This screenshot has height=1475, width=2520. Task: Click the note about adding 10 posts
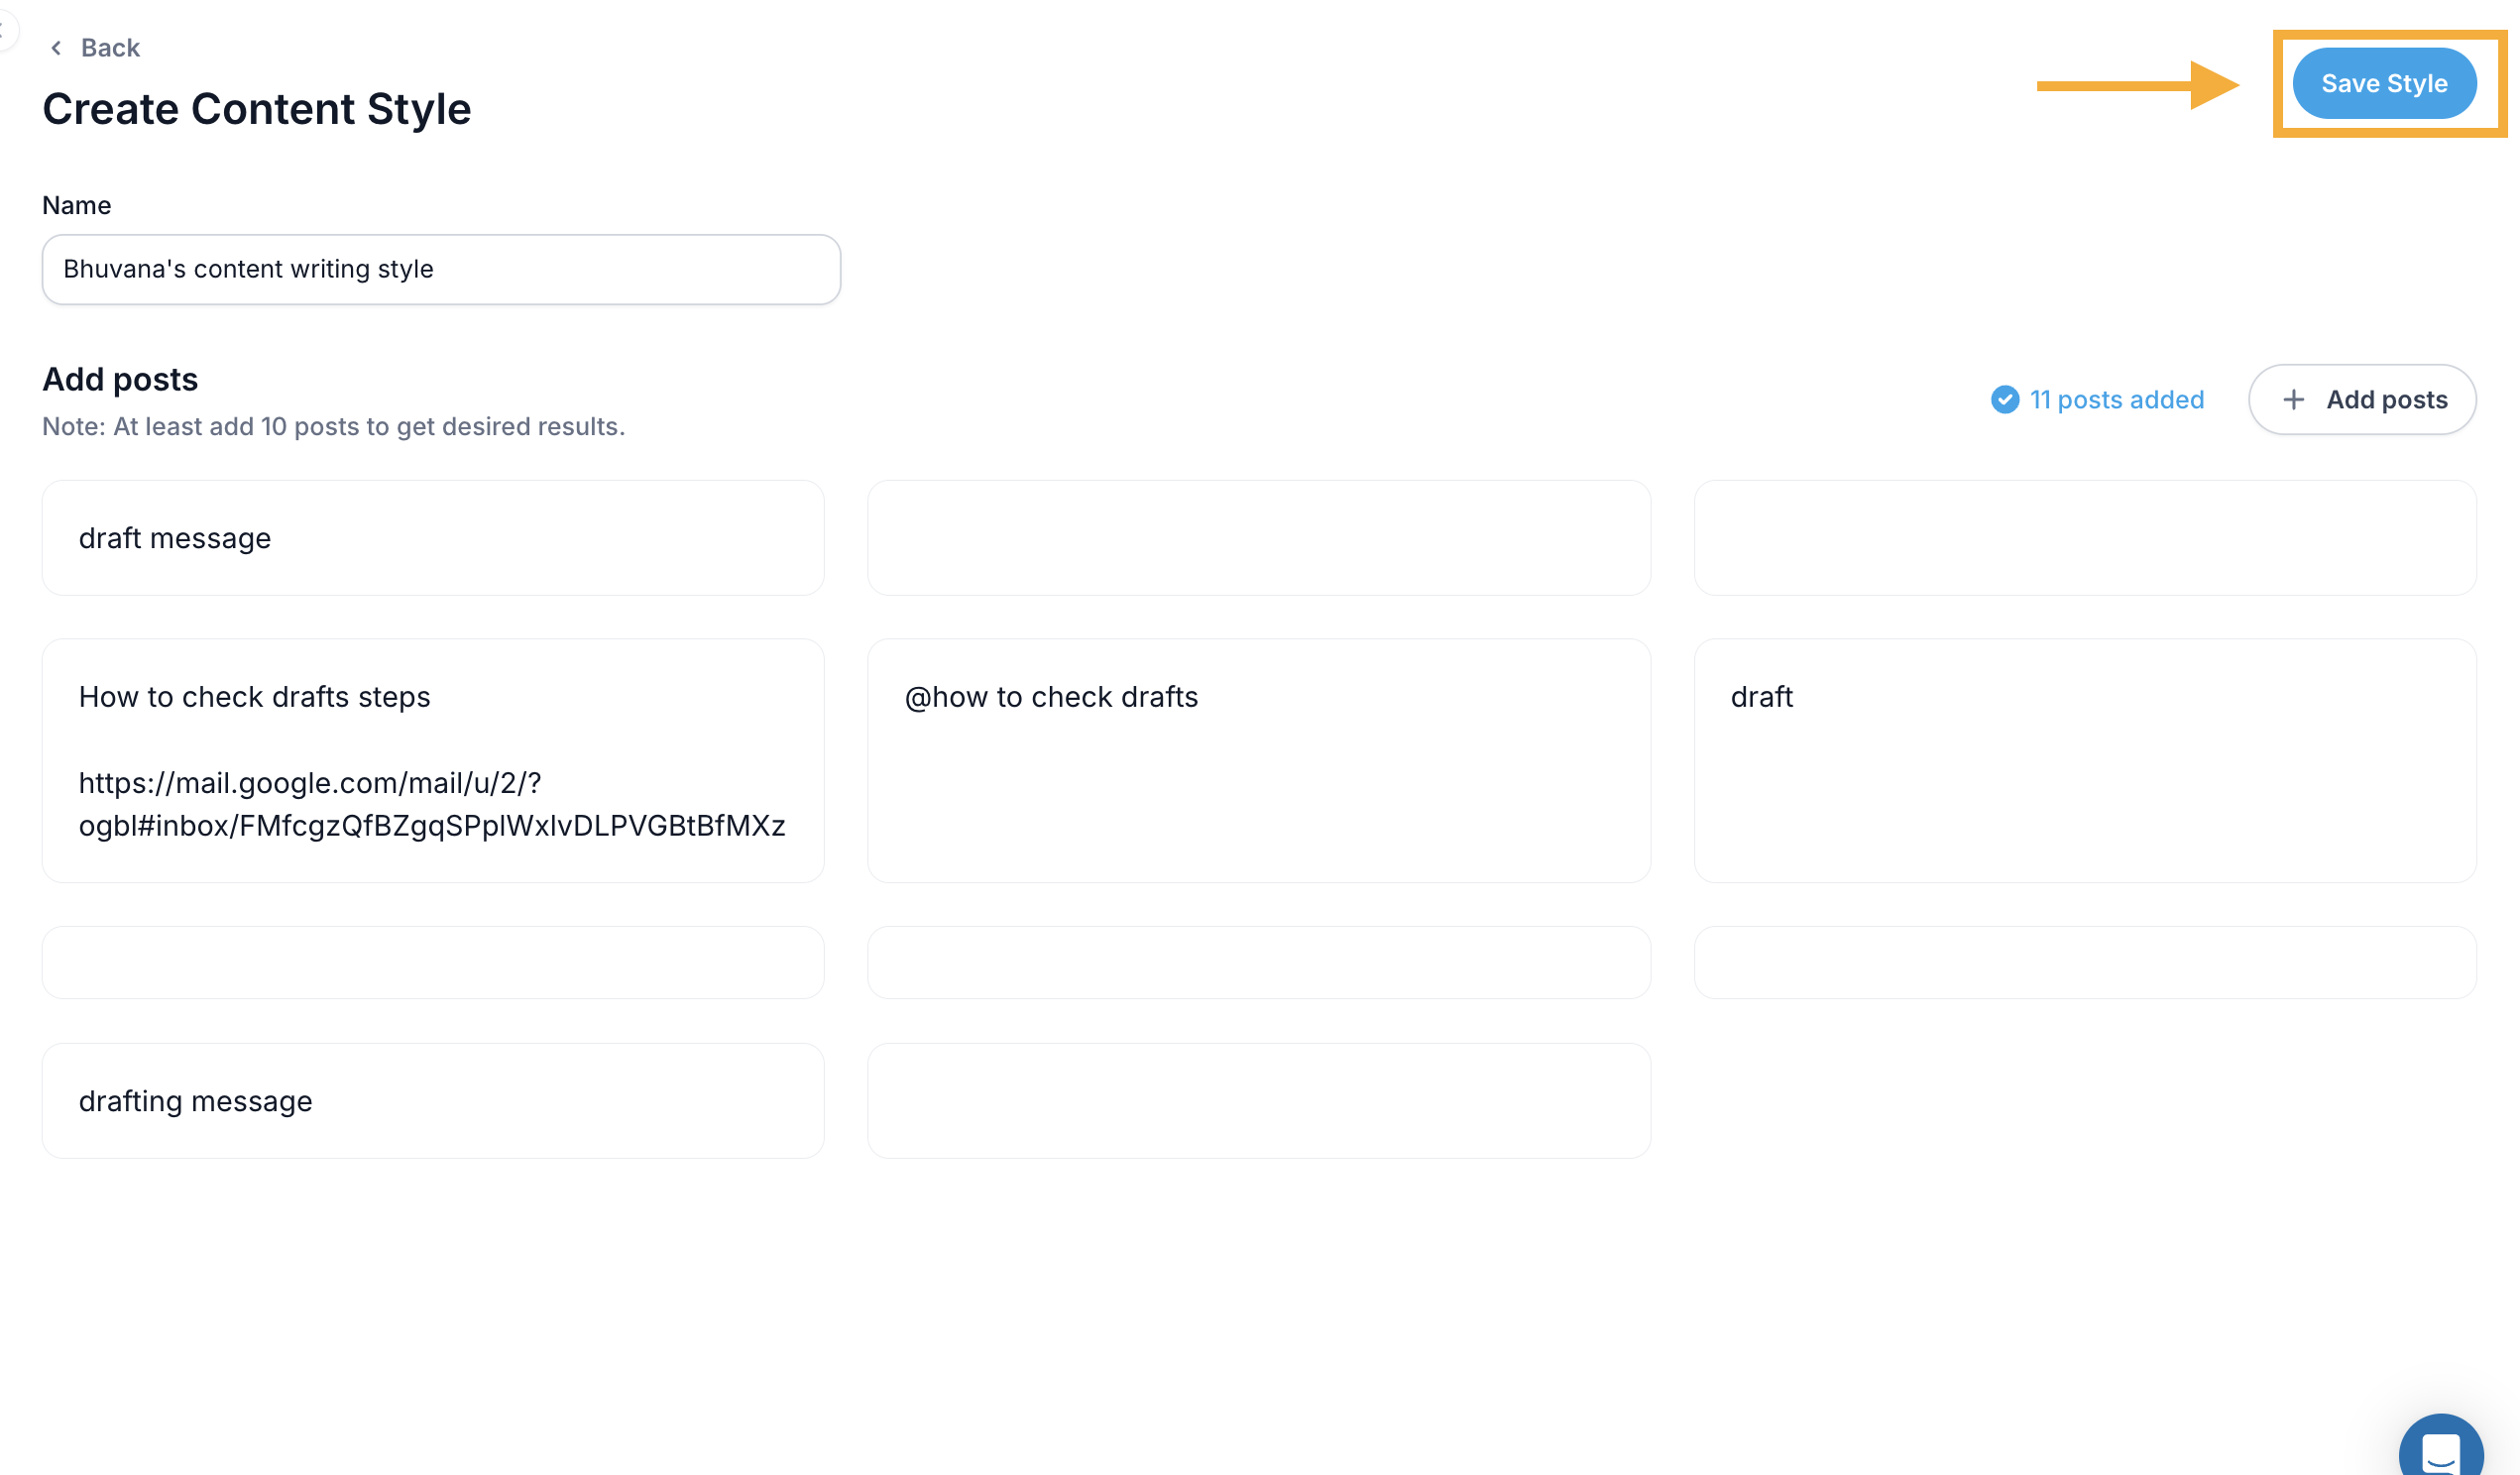tap(333, 426)
